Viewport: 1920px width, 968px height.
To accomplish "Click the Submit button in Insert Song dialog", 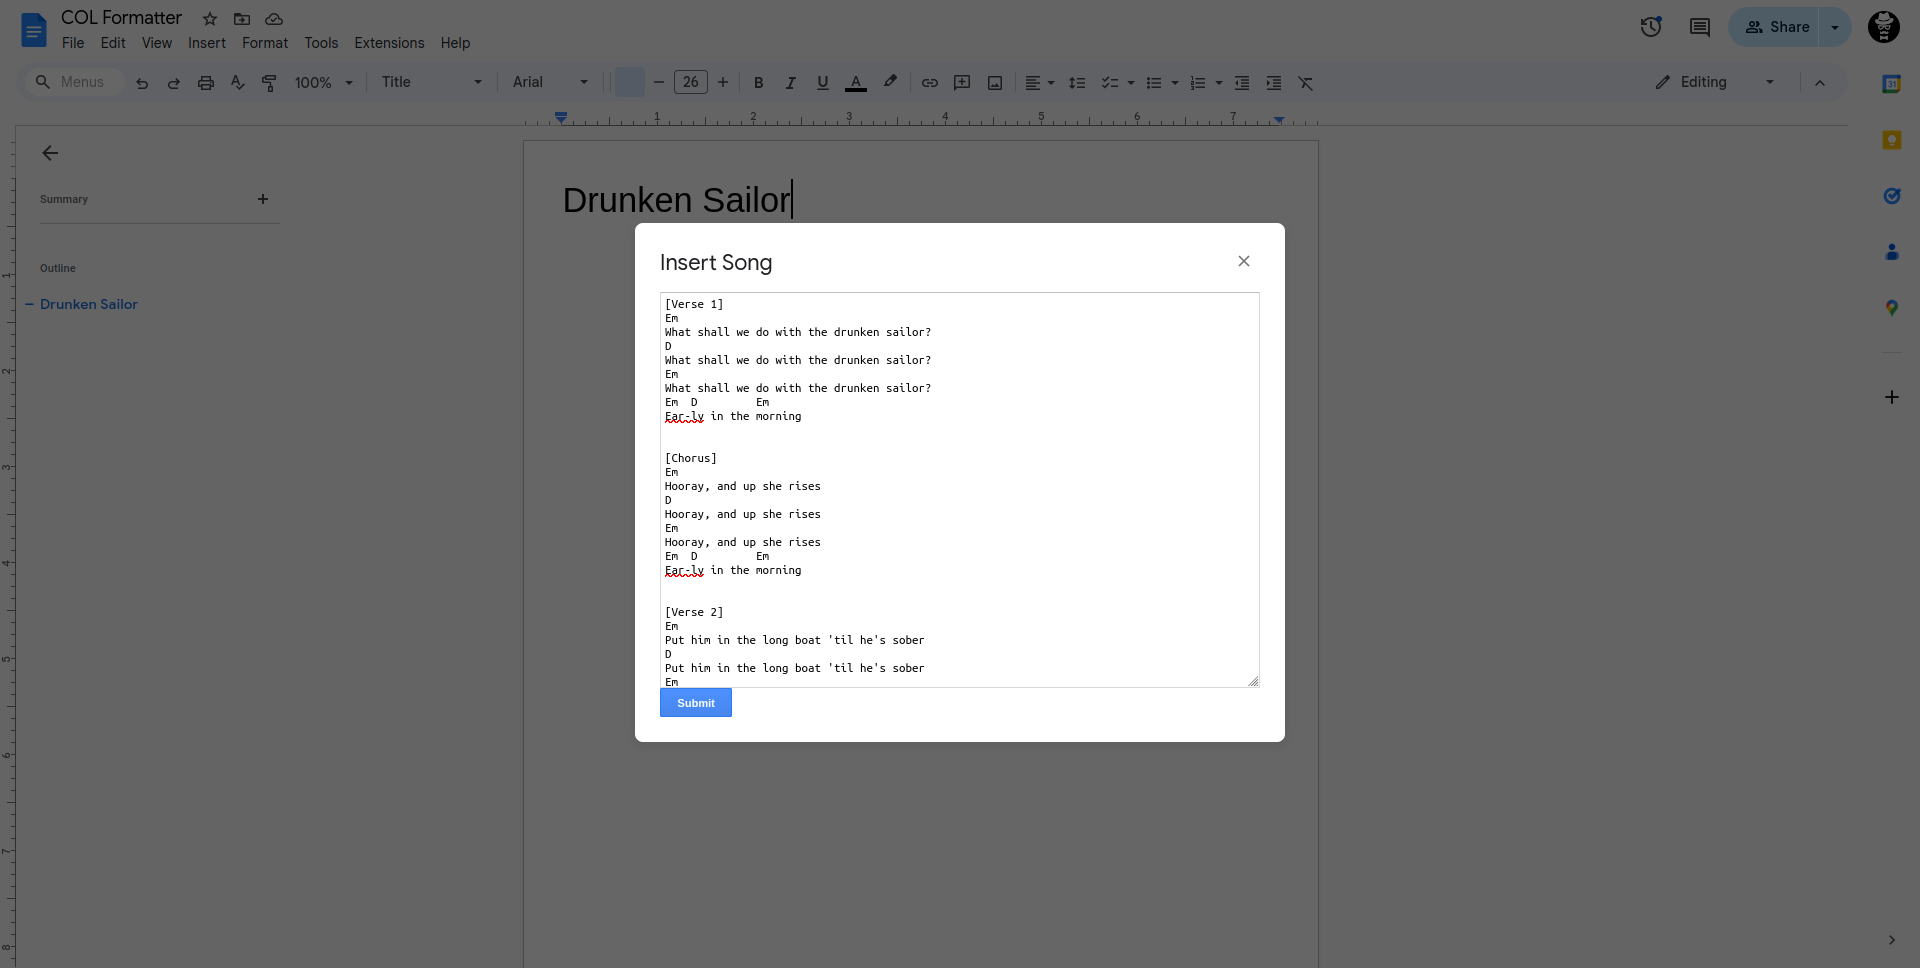I will pyautogui.click(x=696, y=703).
